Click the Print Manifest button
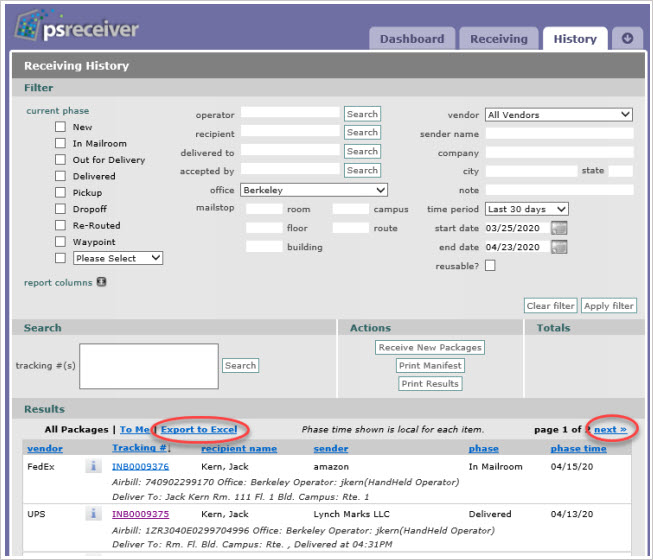Image resolution: width=653 pixels, height=560 pixels. pyautogui.click(x=430, y=366)
